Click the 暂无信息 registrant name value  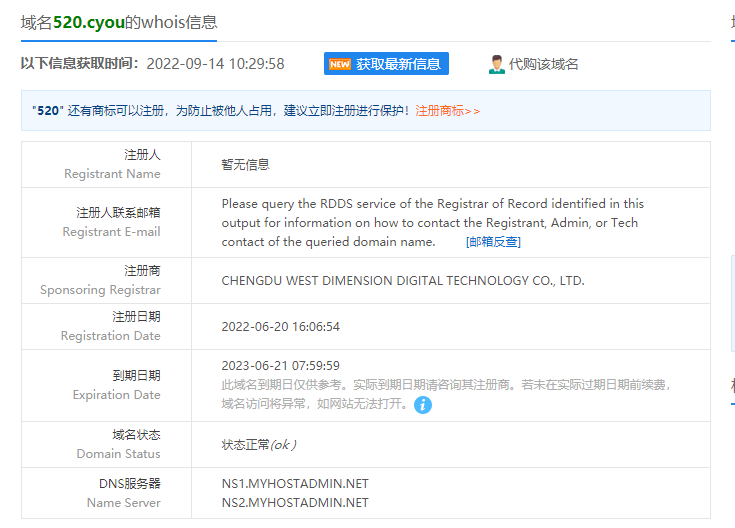tap(245, 164)
